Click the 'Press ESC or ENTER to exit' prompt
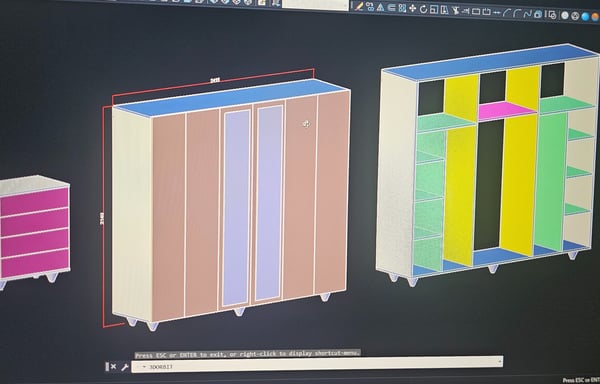 248,354
